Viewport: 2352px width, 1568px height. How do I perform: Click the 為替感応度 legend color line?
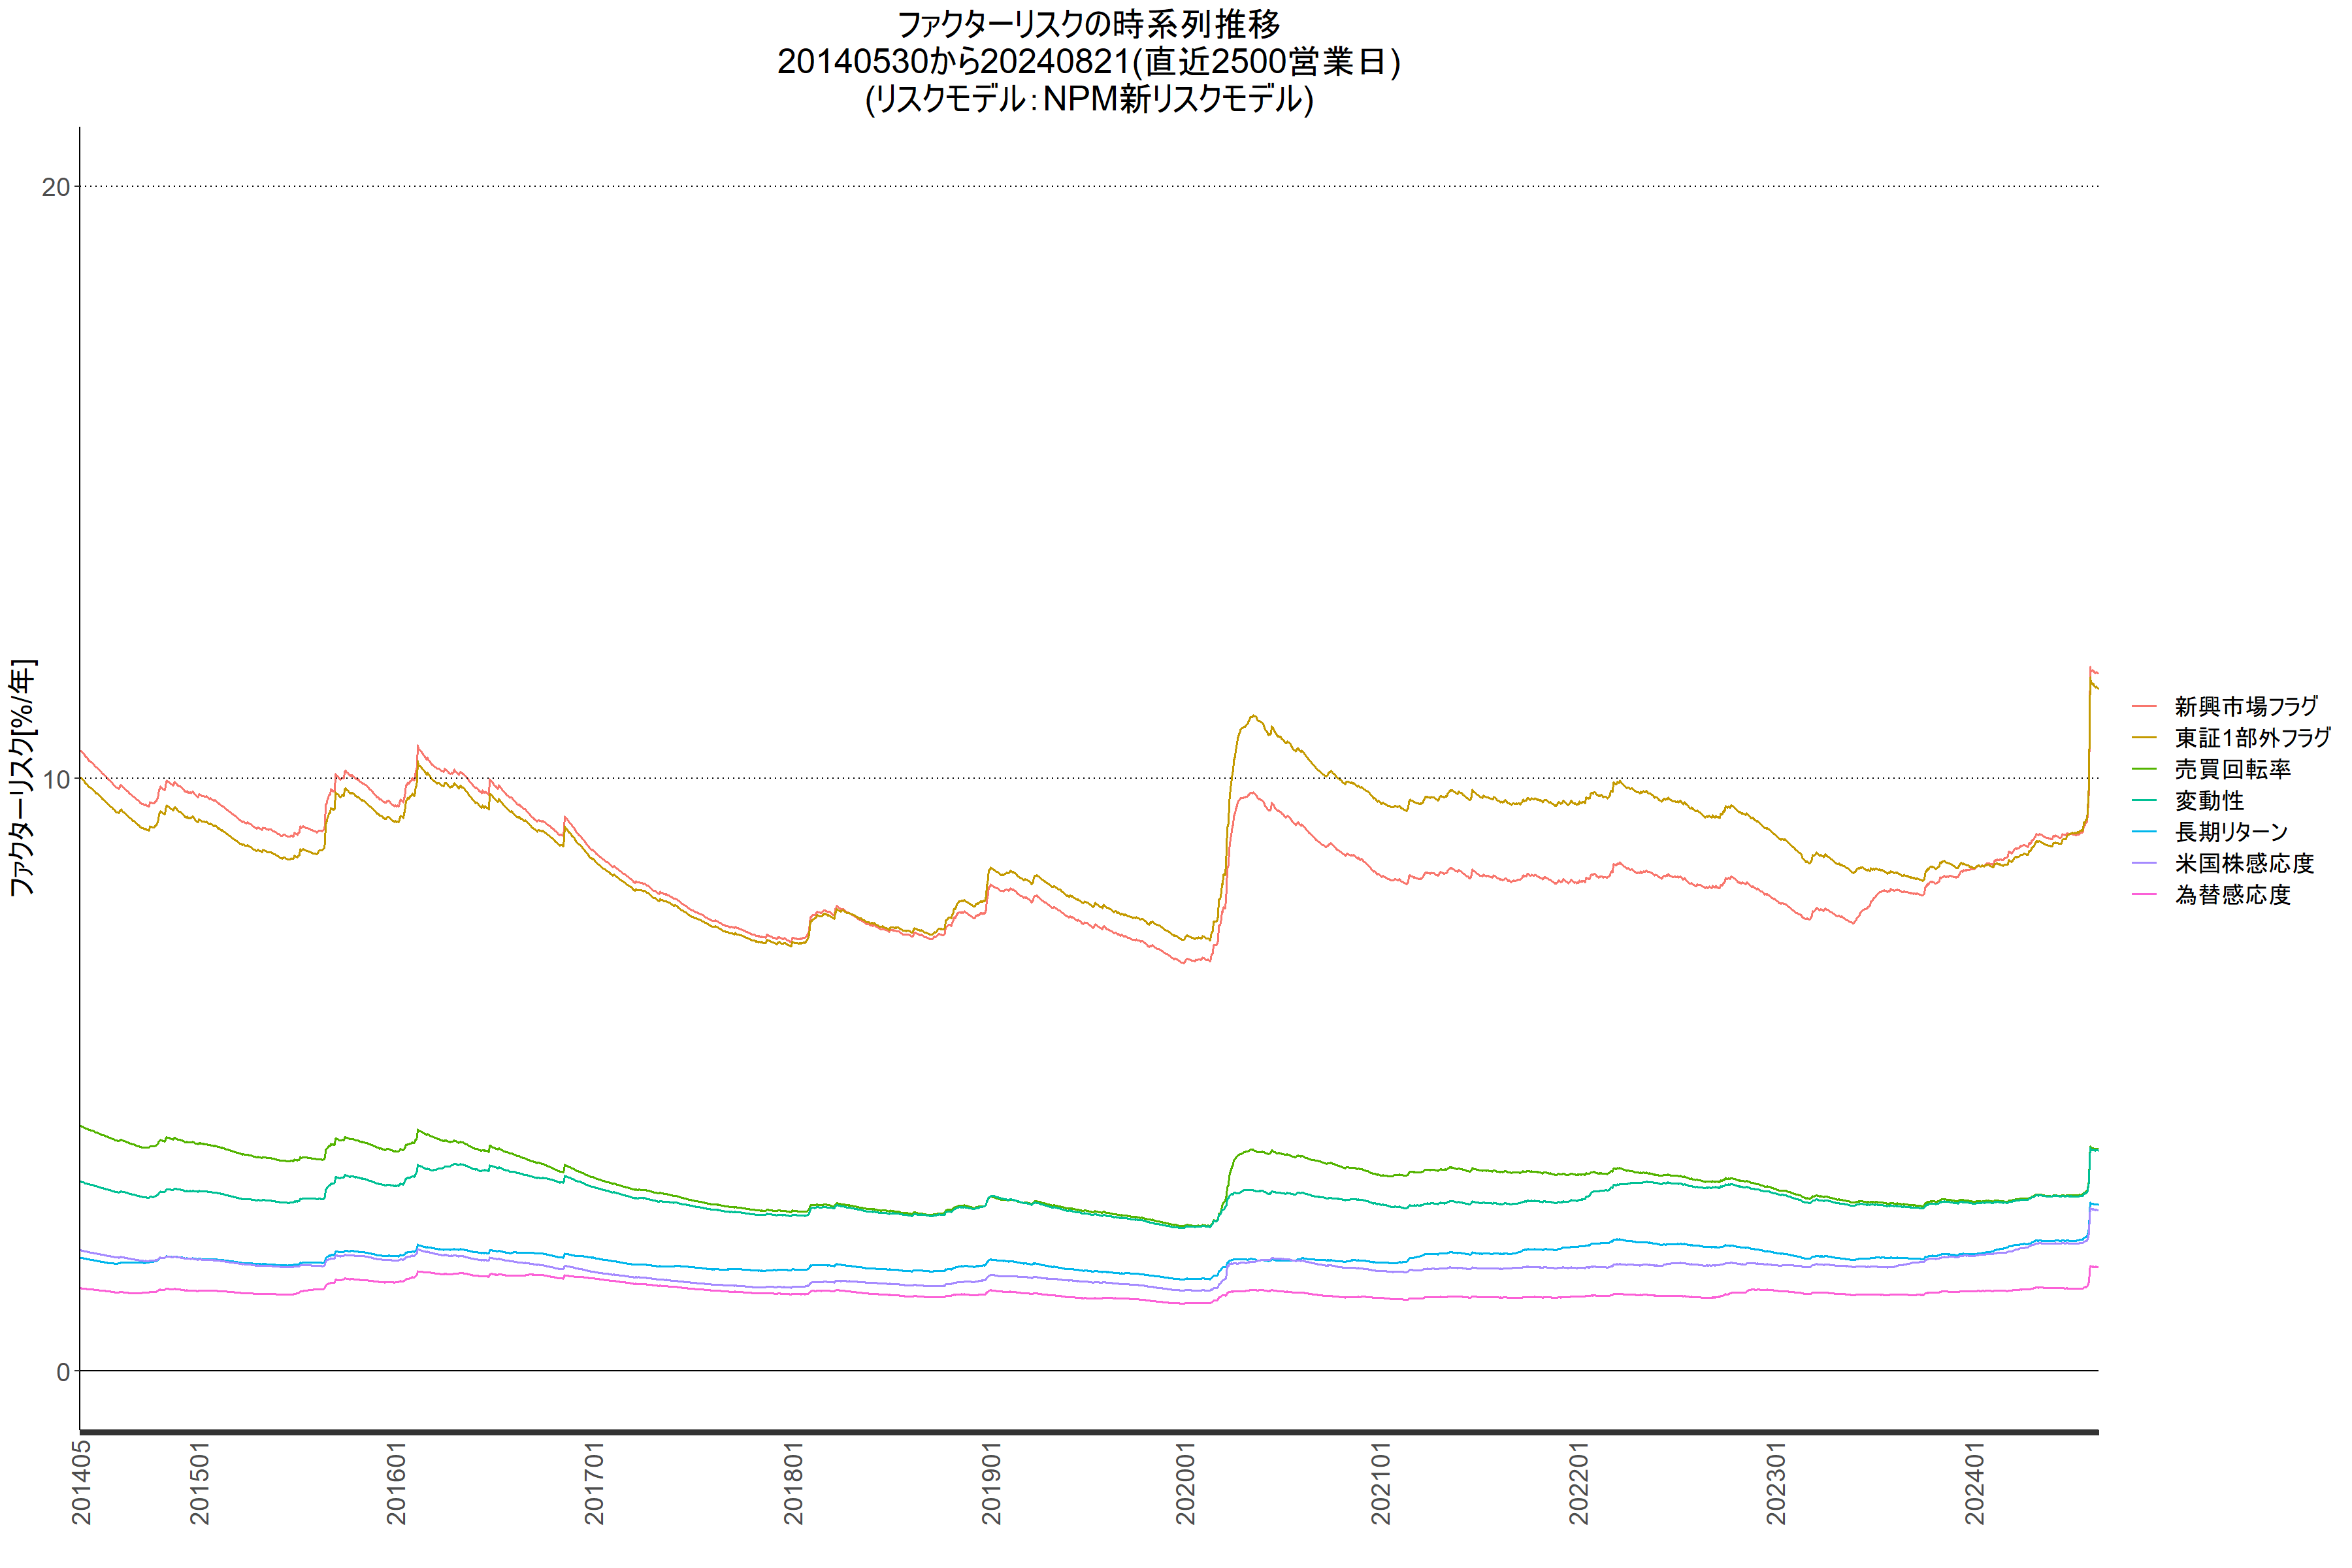click(x=2144, y=894)
